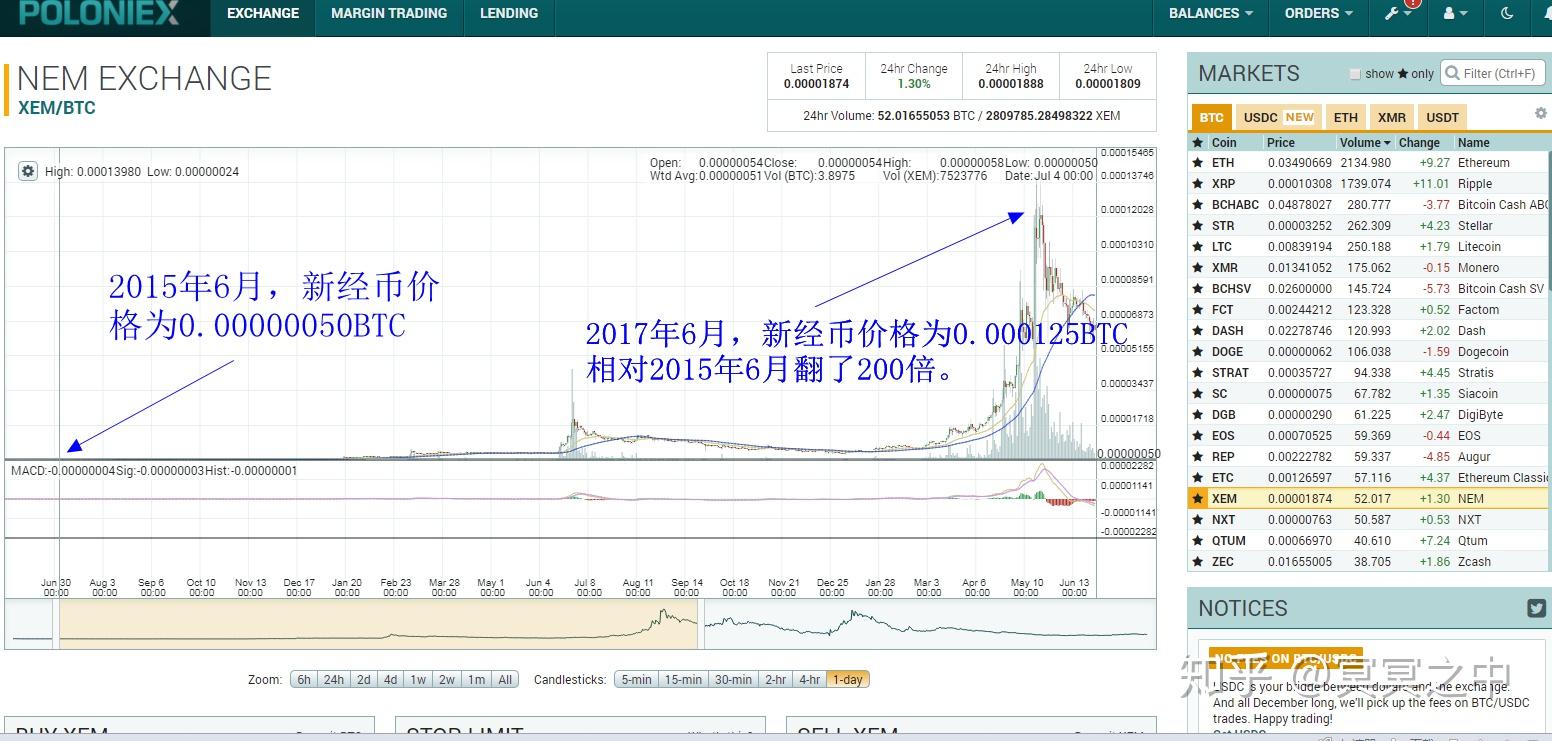The height and width of the screenshot is (741, 1552).
Task: Switch to the USDT markets tab
Action: click(1442, 117)
